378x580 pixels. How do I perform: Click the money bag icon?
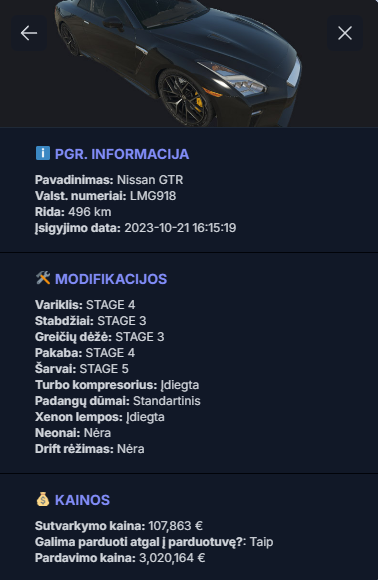coord(43,499)
